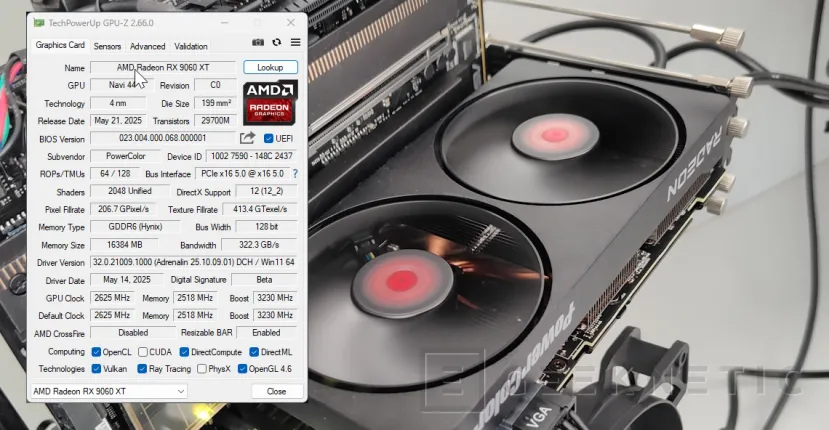The image size is (829, 430).
Task: Click the Name field AMD Radeon RX 9060 XT
Action: pyautogui.click(x=163, y=67)
